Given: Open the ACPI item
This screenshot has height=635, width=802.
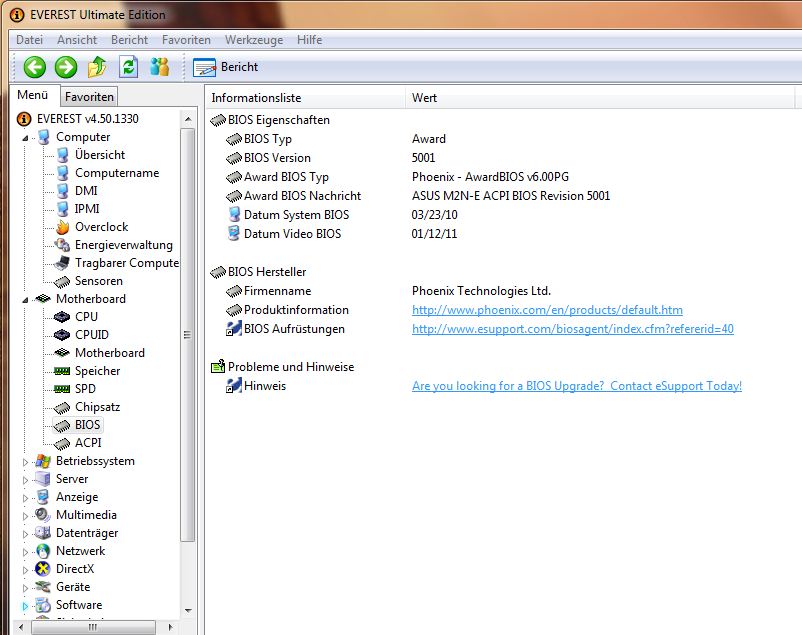Looking at the screenshot, I should pos(88,443).
